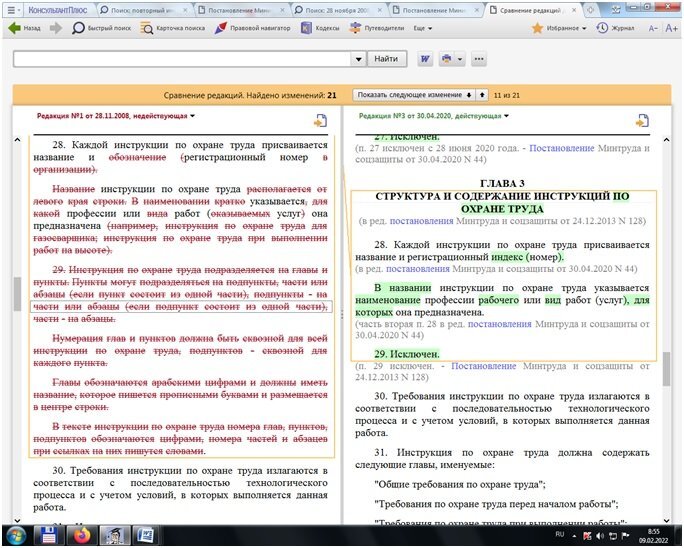Open КонсультантПлюс taskbar icon
This screenshot has height=548, width=684.
click(x=114, y=536)
